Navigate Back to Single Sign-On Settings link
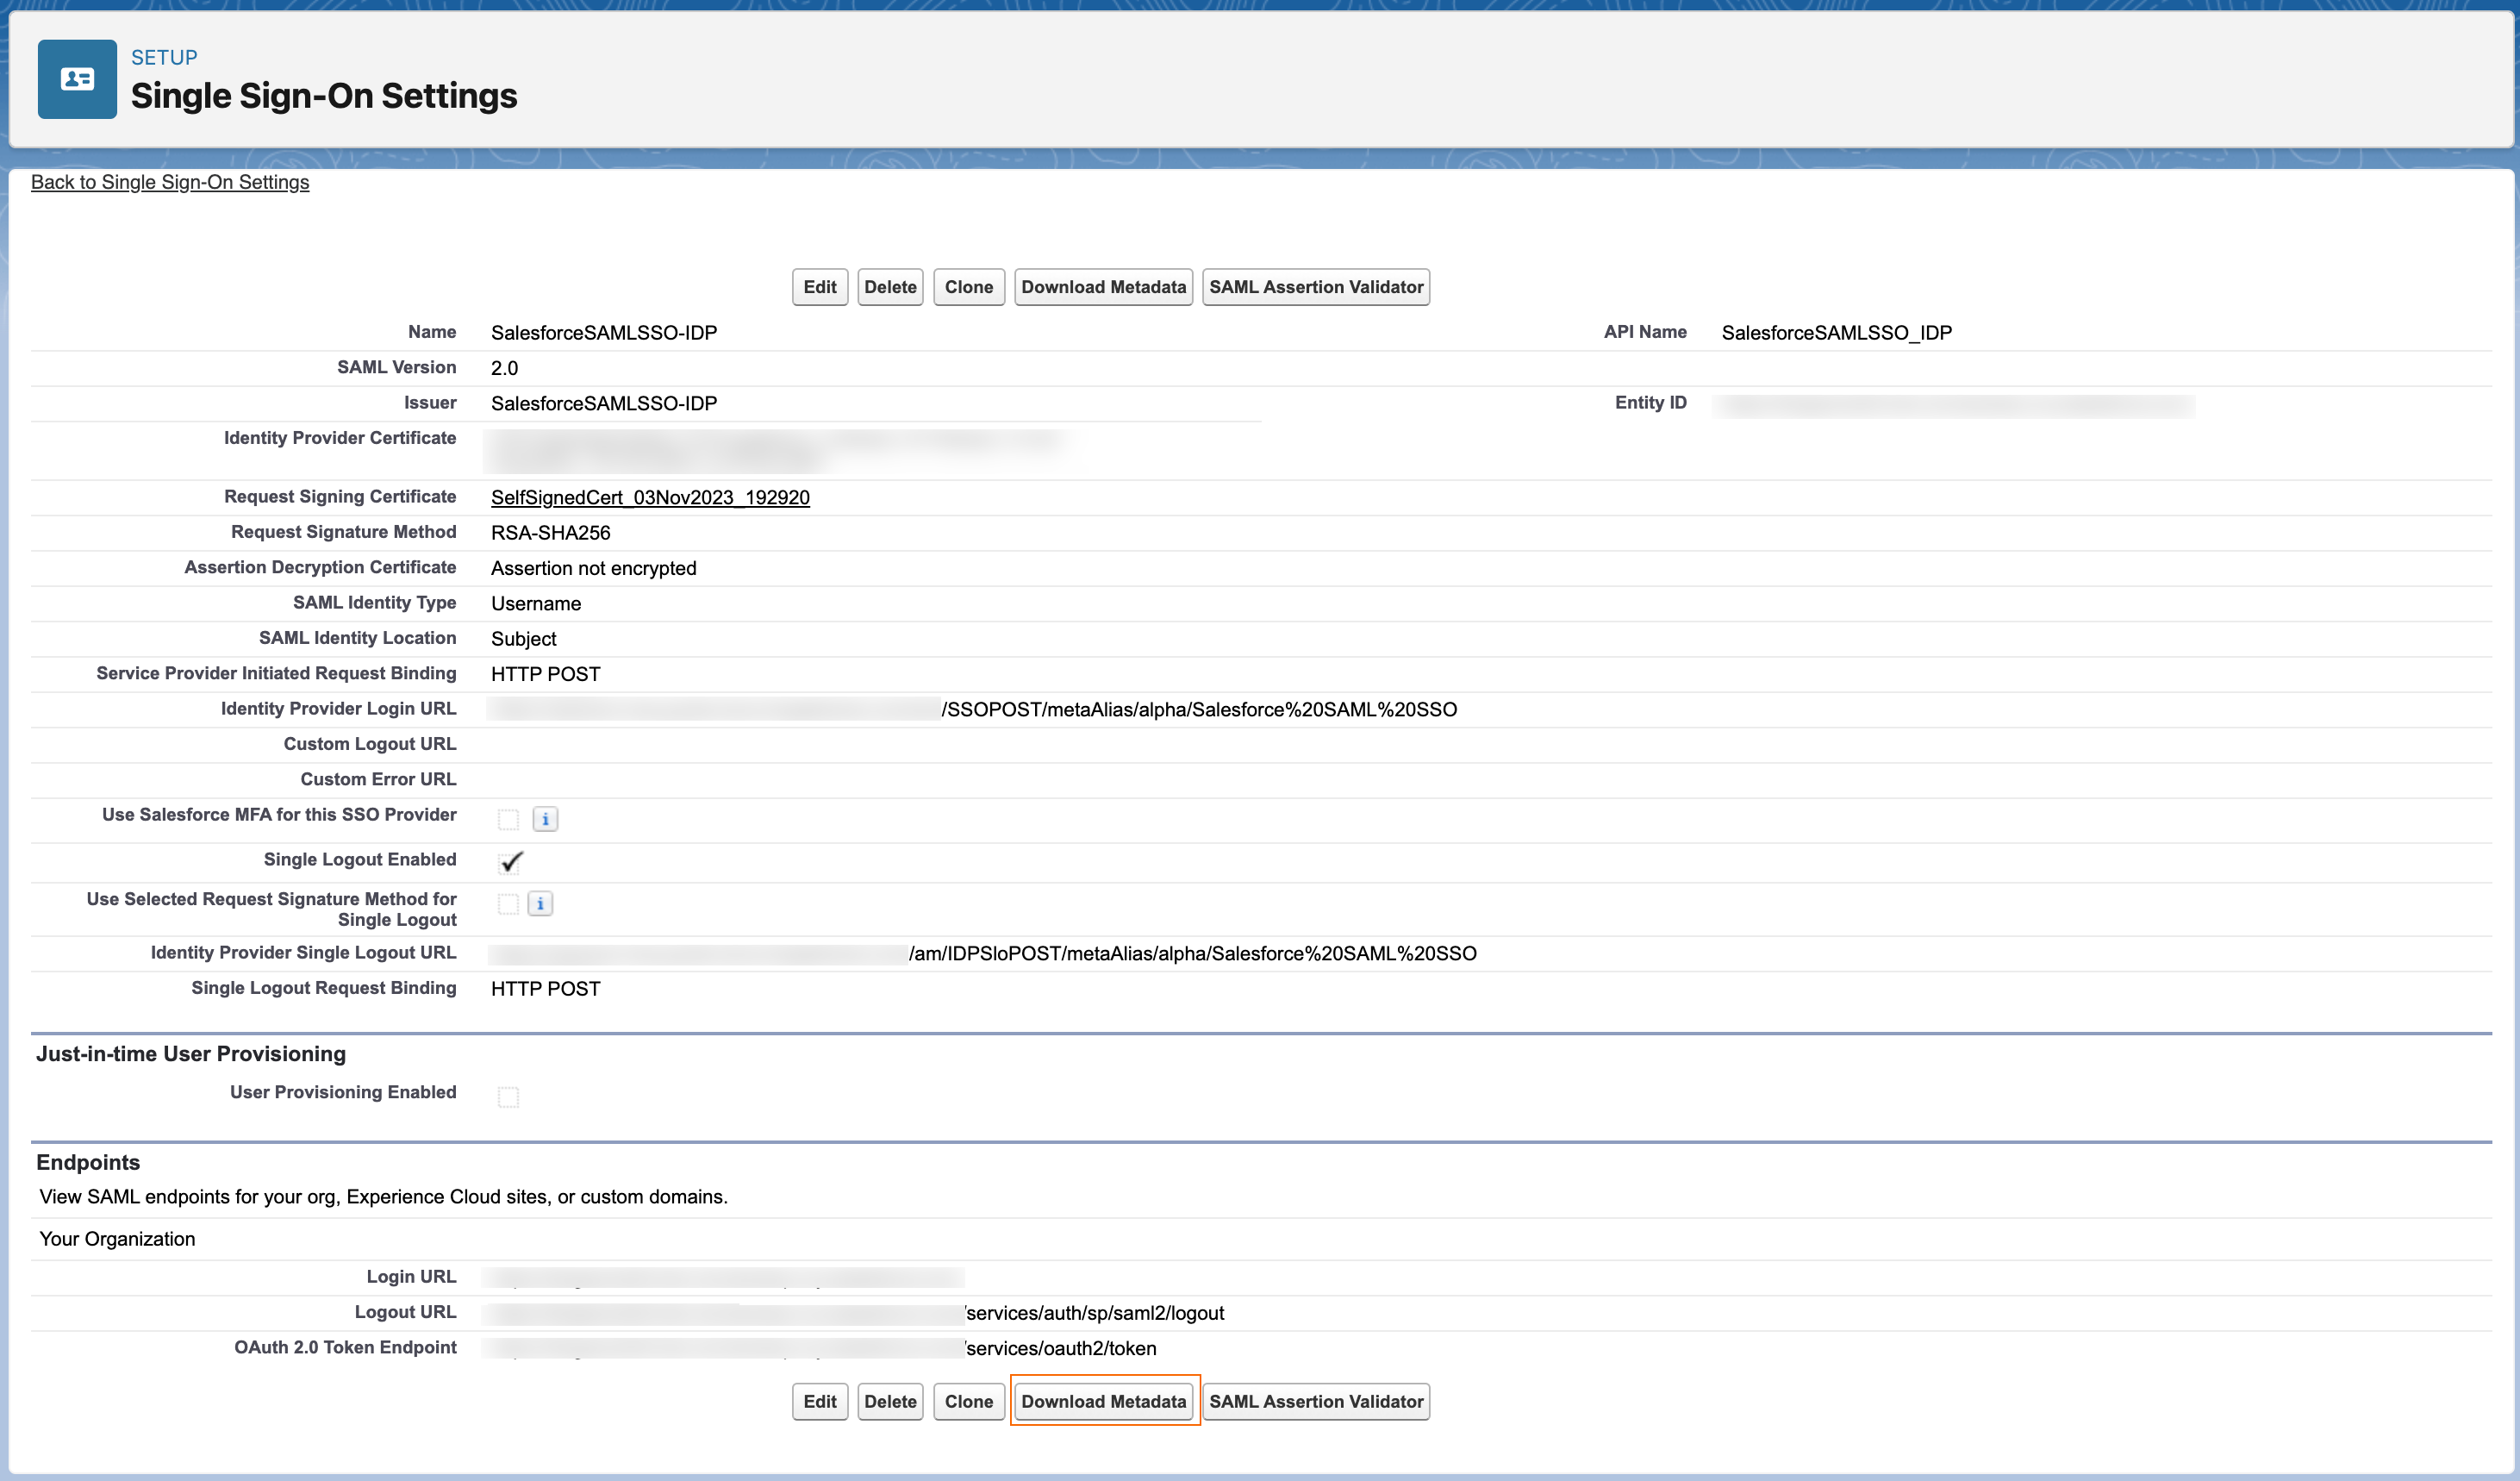The width and height of the screenshot is (2520, 1481). click(169, 182)
